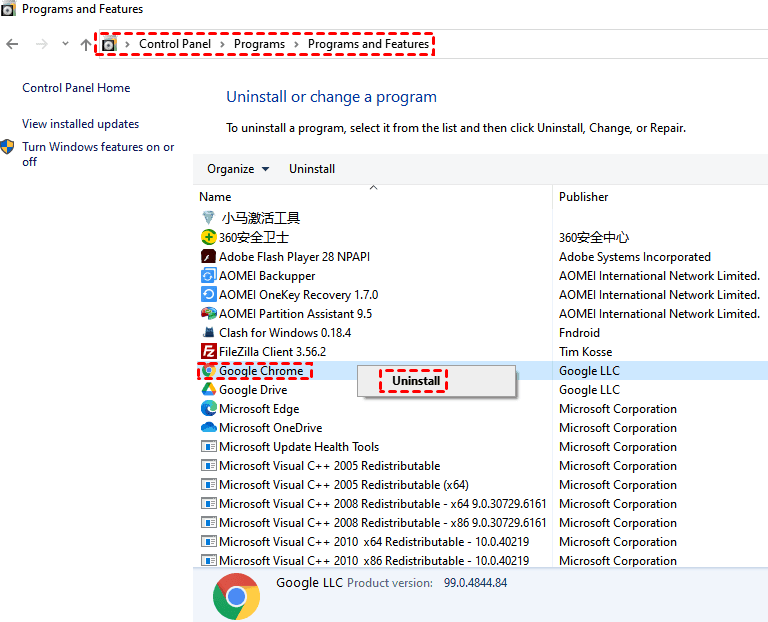The image size is (768, 622).
Task: Click icon of Visual C++ 2005 Redistributable (x64)
Action: (x=209, y=484)
